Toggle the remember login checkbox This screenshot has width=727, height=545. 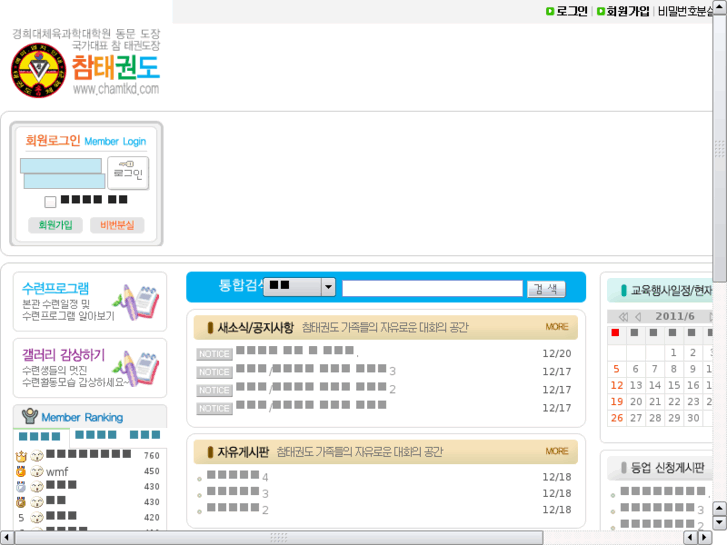click(50, 202)
